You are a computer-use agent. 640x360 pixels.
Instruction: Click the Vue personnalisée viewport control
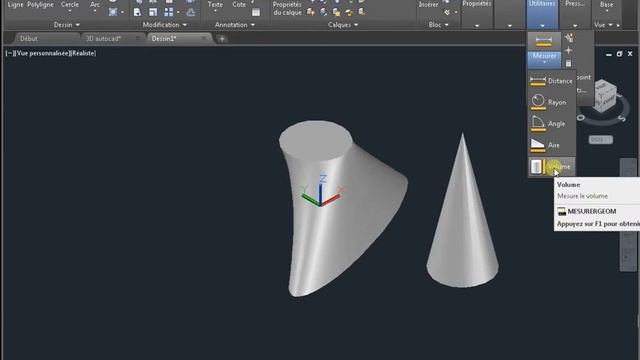pyautogui.click(x=42, y=53)
